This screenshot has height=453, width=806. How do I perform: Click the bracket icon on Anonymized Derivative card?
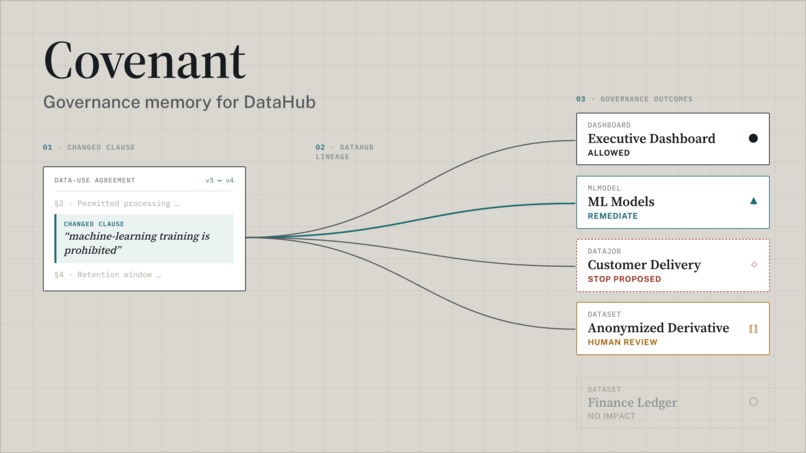click(753, 329)
